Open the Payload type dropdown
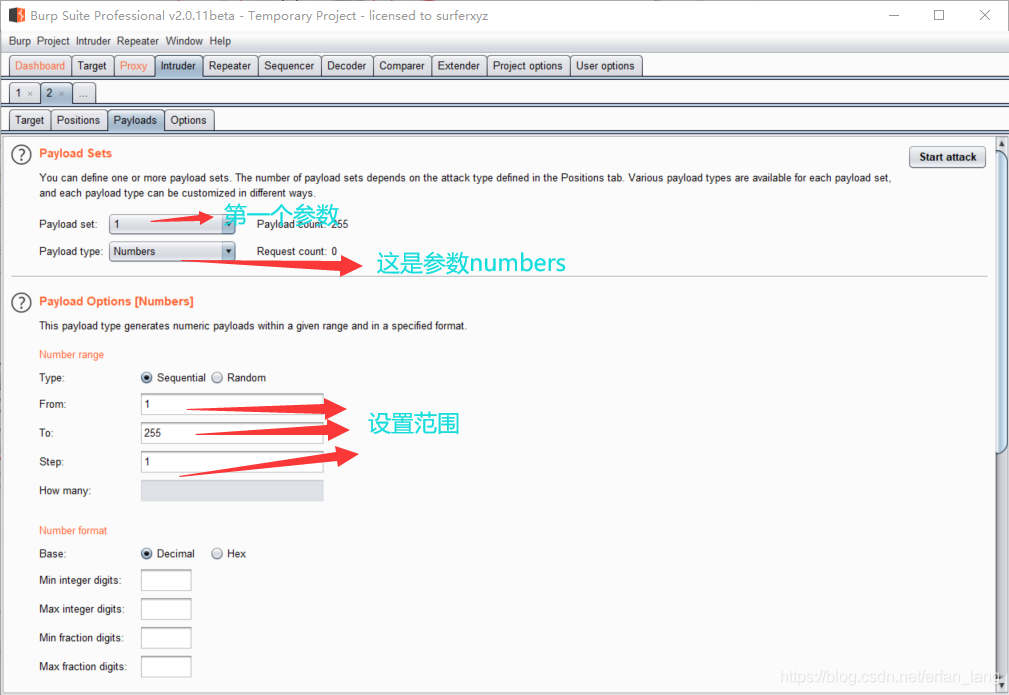 (x=172, y=252)
